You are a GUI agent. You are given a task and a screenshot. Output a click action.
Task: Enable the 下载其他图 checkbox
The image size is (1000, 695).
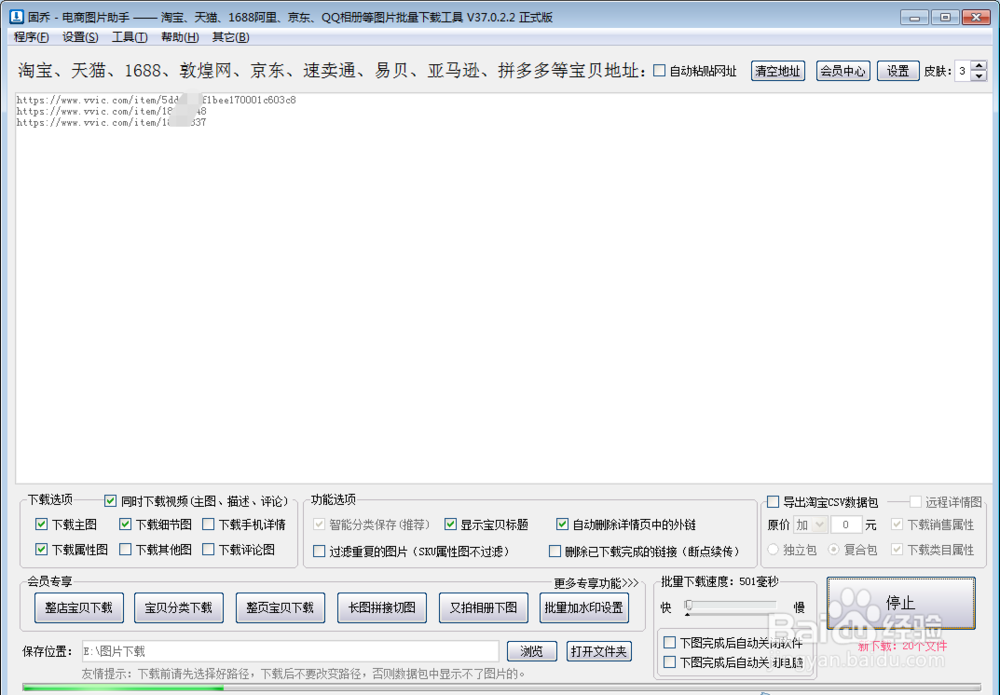(125, 549)
